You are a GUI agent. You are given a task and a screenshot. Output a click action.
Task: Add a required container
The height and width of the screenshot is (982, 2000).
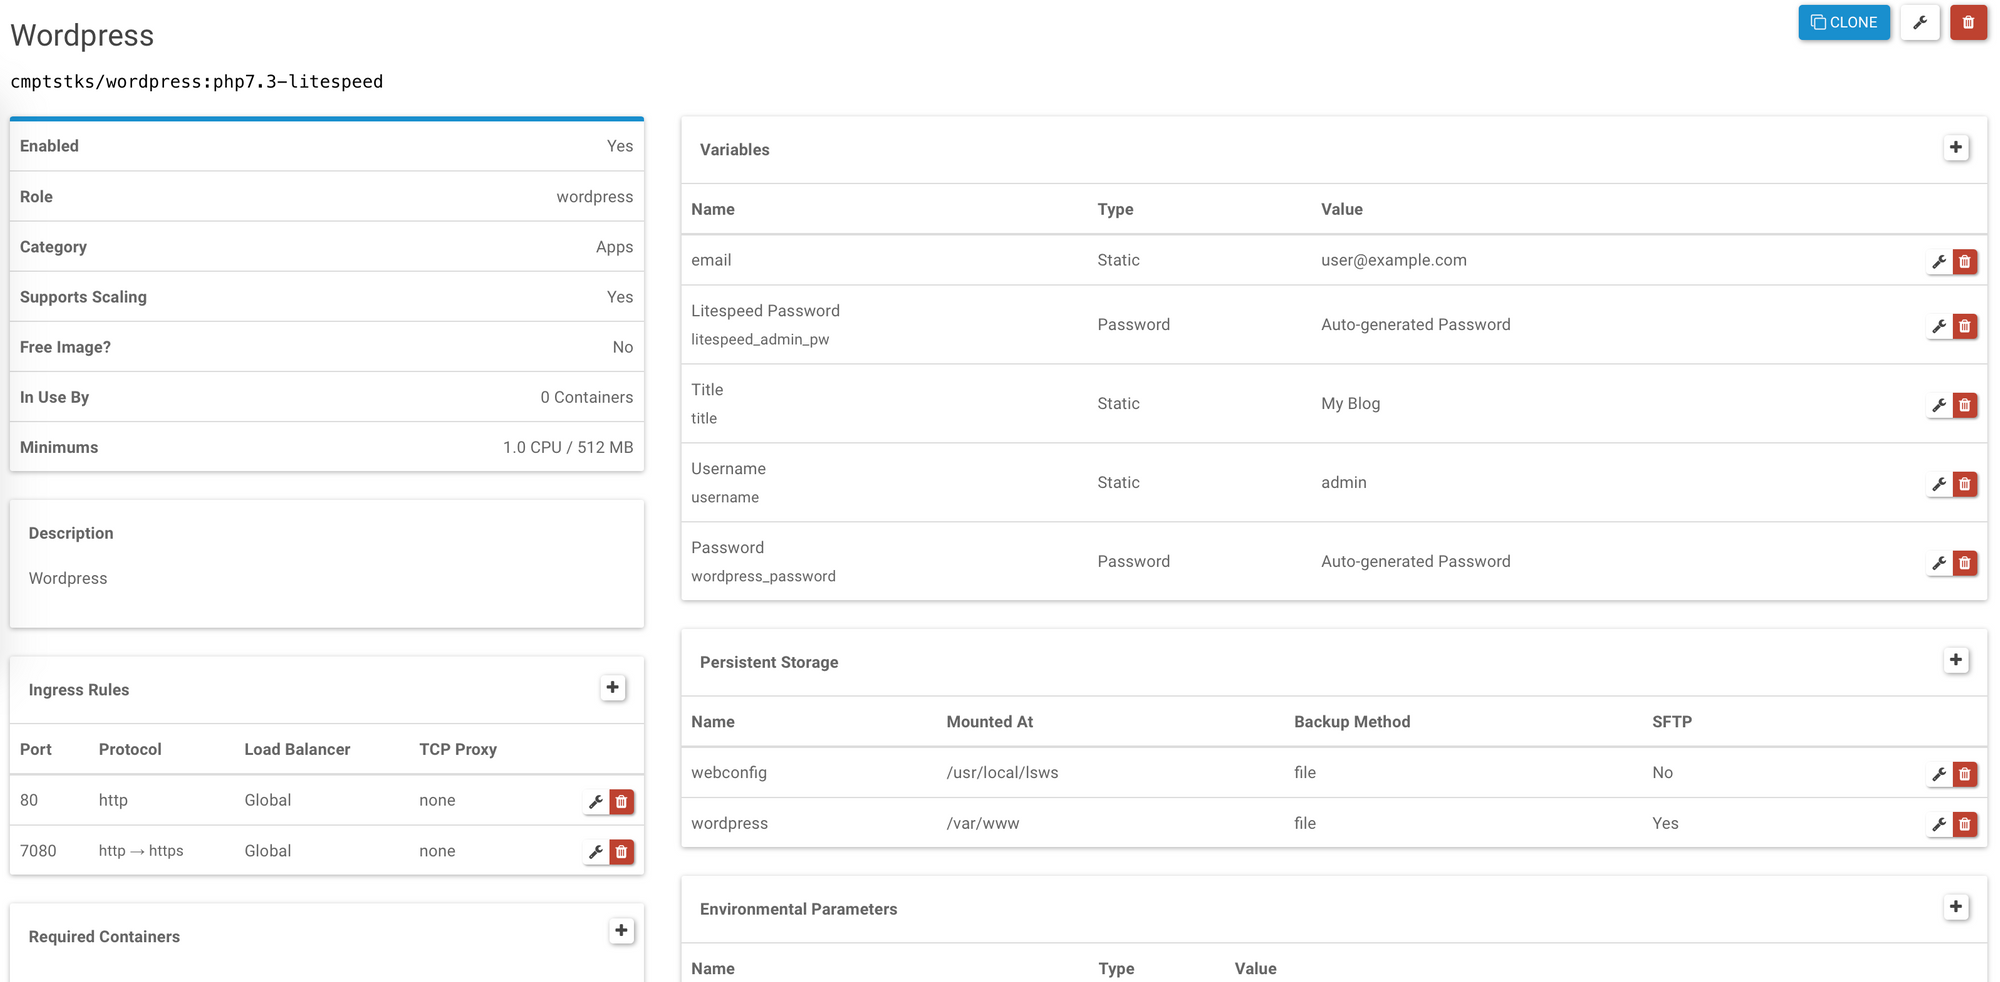pos(621,931)
